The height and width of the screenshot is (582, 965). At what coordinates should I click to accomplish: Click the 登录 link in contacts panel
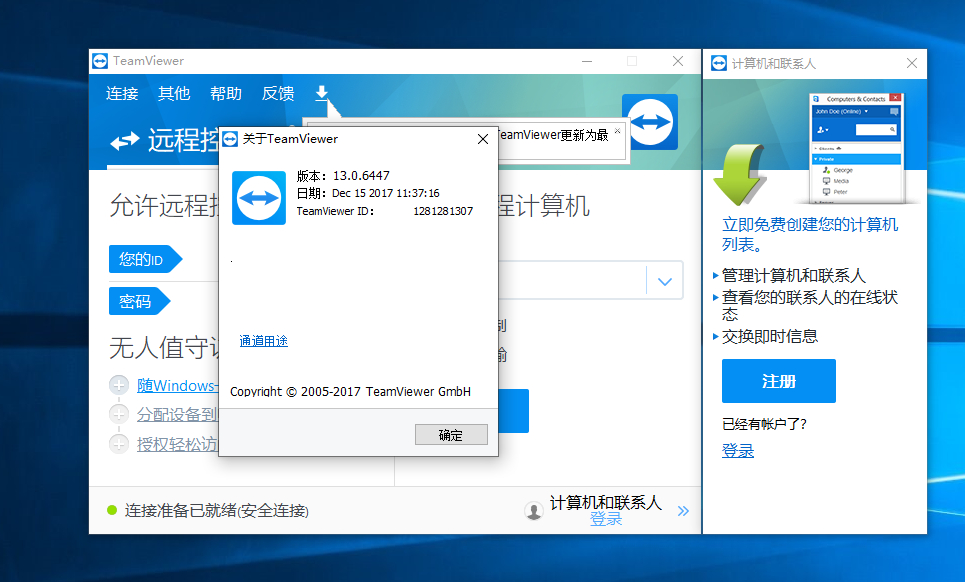point(738,451)
